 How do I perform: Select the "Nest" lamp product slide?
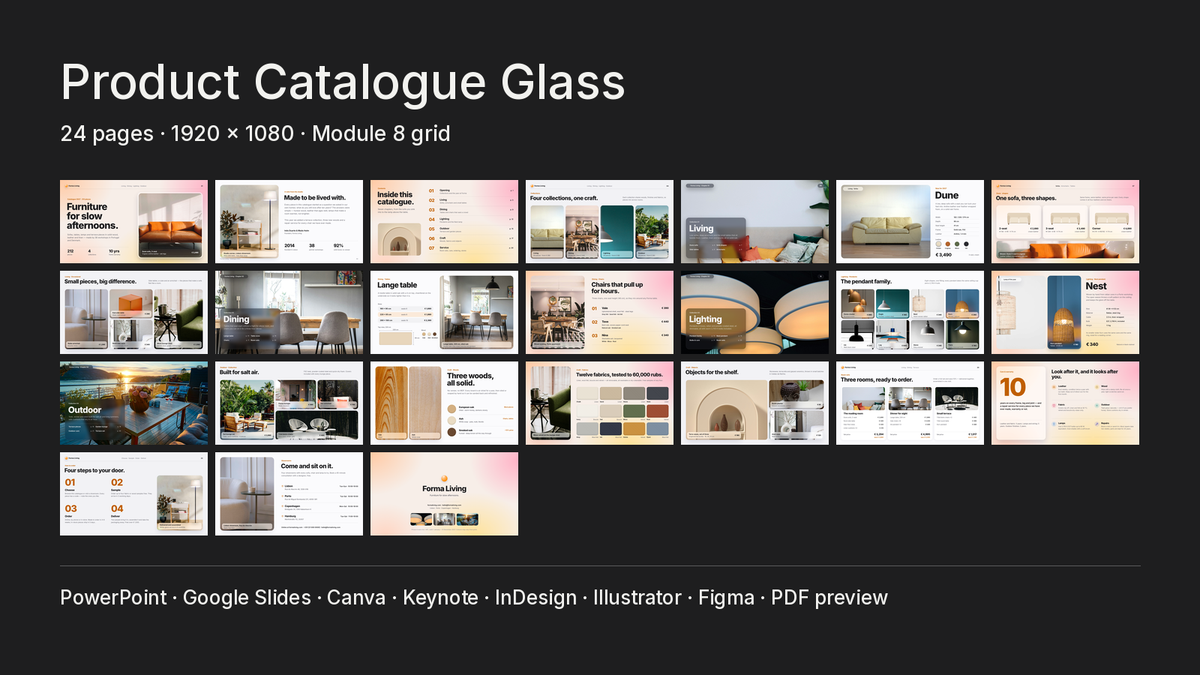pyautogui.click(x=1065, y=312)
